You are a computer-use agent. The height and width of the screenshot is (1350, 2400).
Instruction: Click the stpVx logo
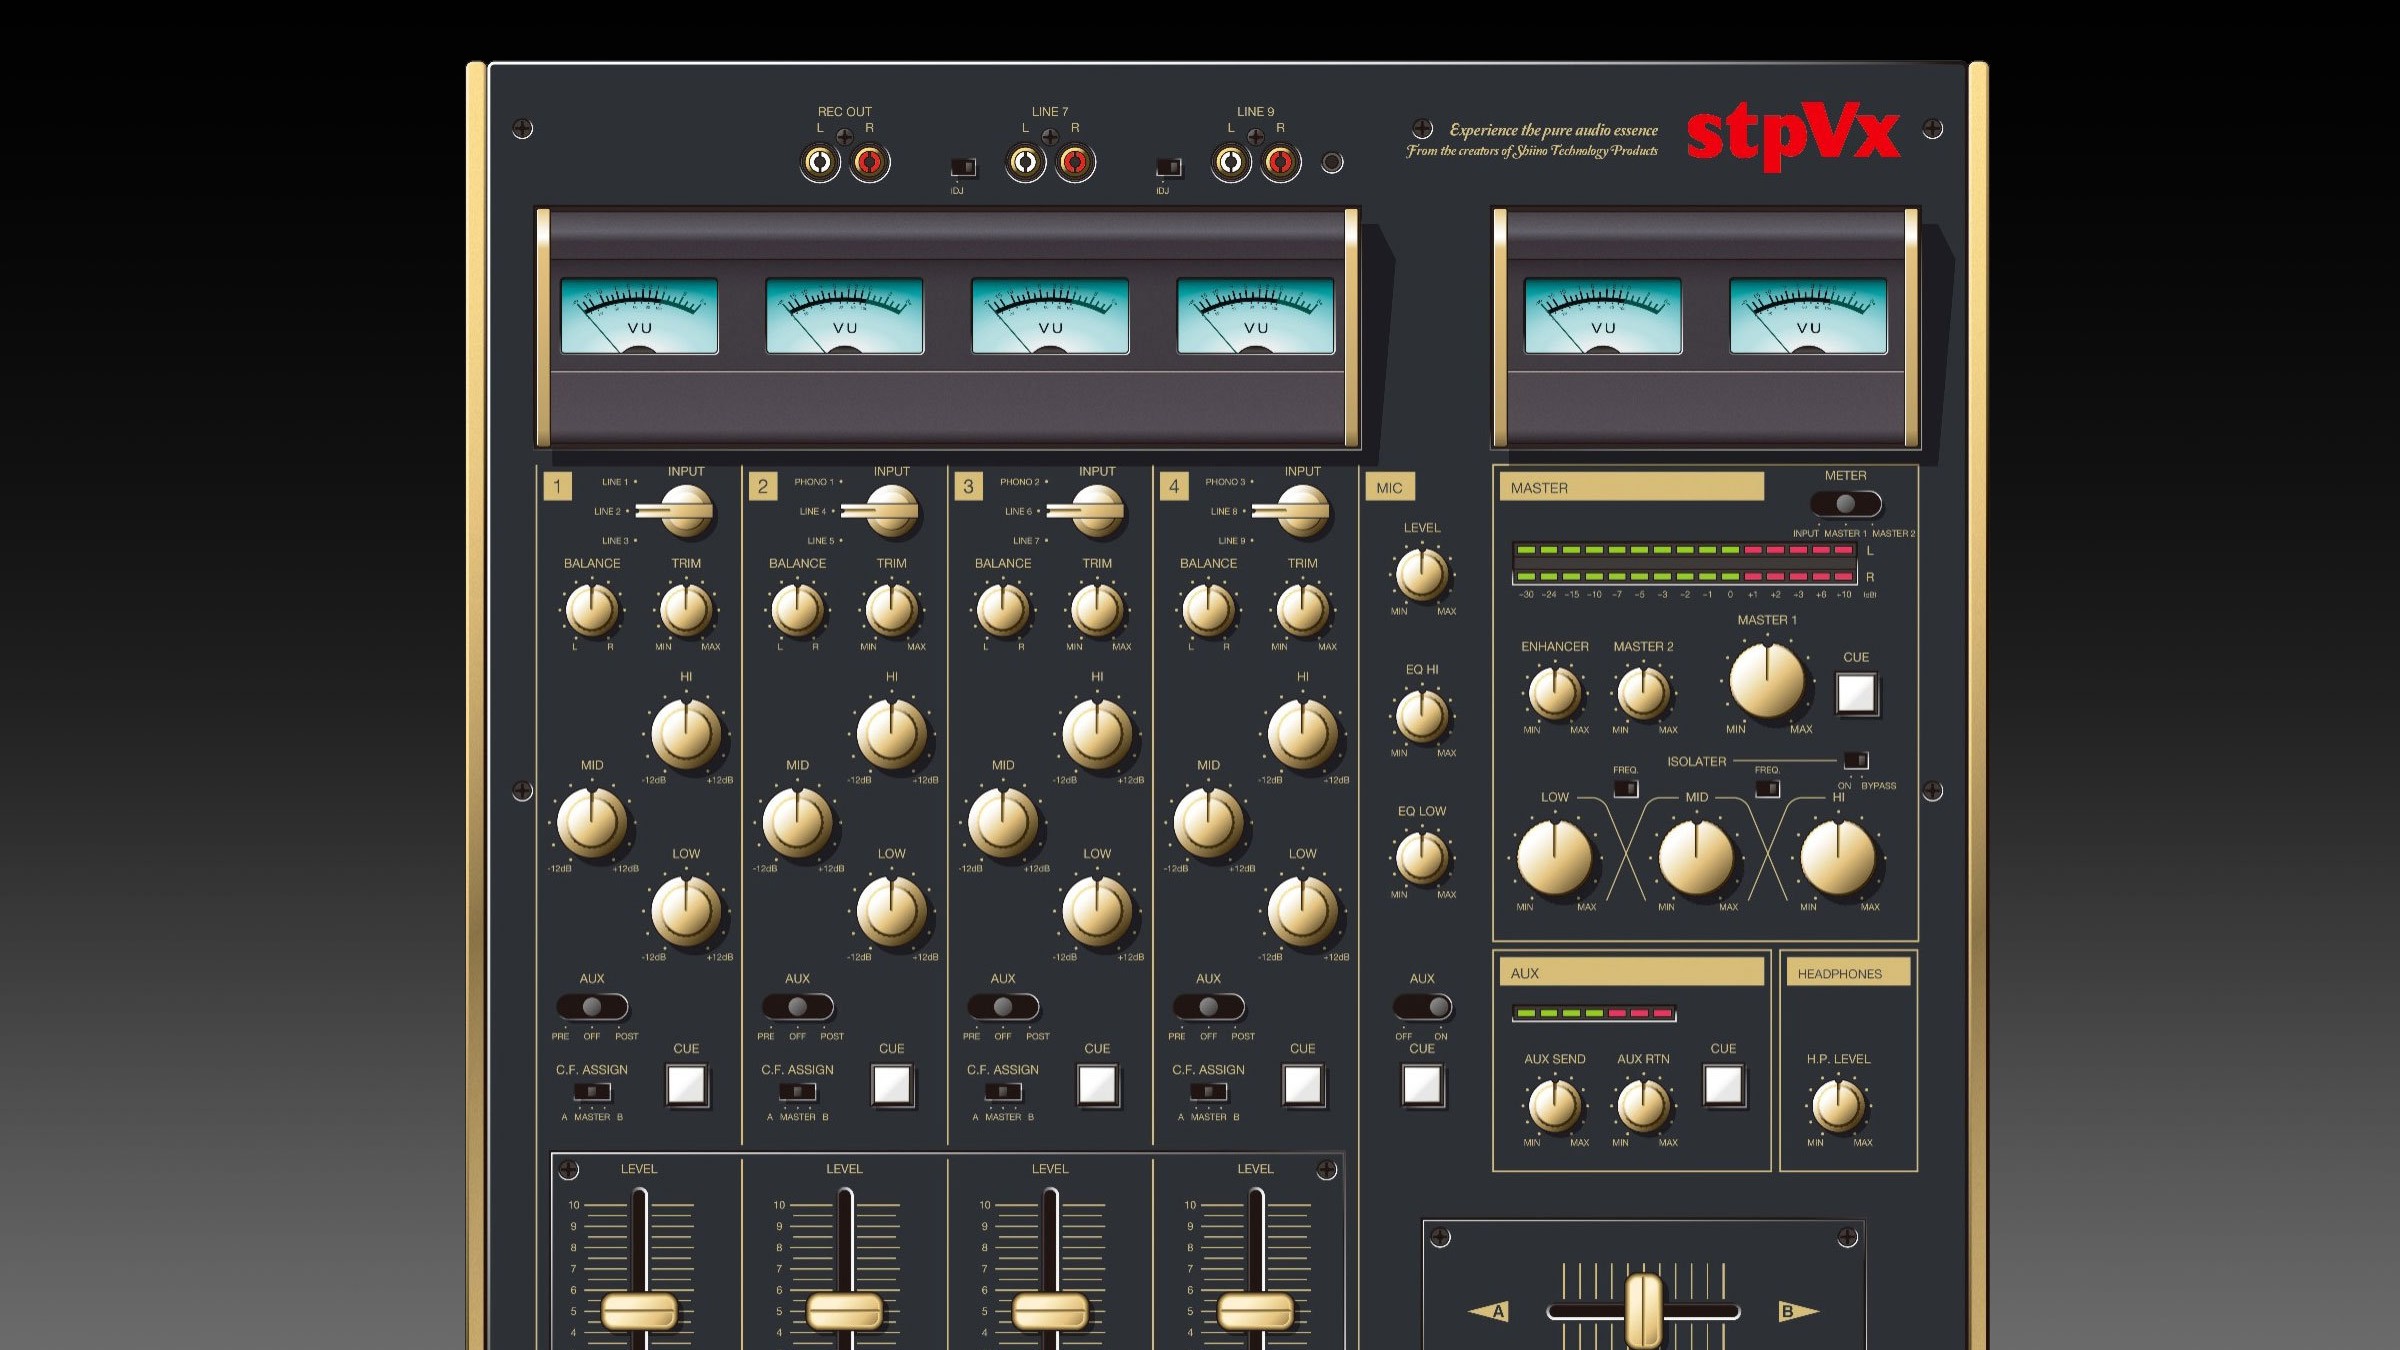click(x=1792, y=135)
